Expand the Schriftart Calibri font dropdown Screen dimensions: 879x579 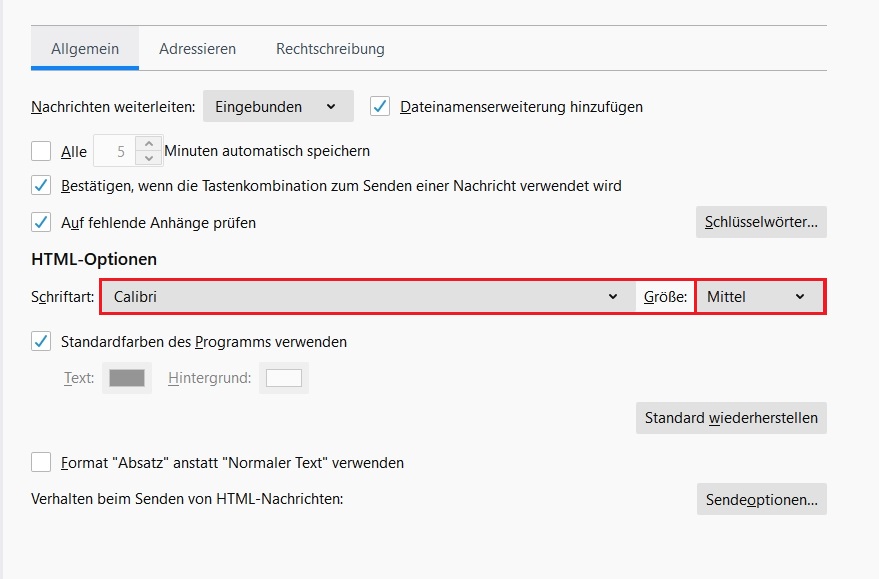pyautogui.click(x=367, y=296)
